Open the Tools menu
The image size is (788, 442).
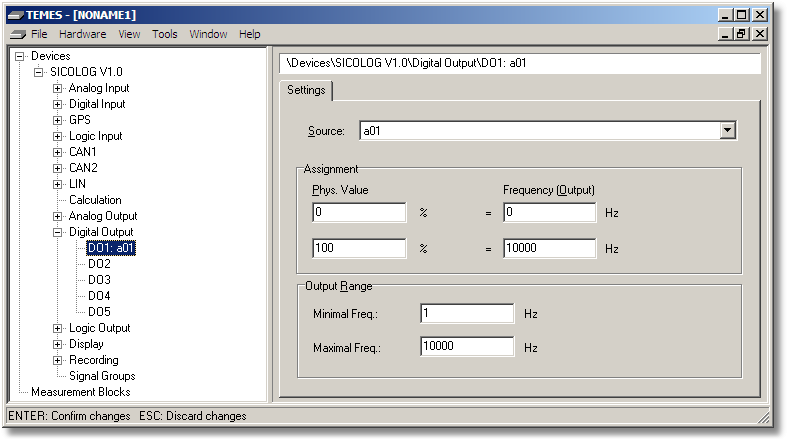coord(165,34)
